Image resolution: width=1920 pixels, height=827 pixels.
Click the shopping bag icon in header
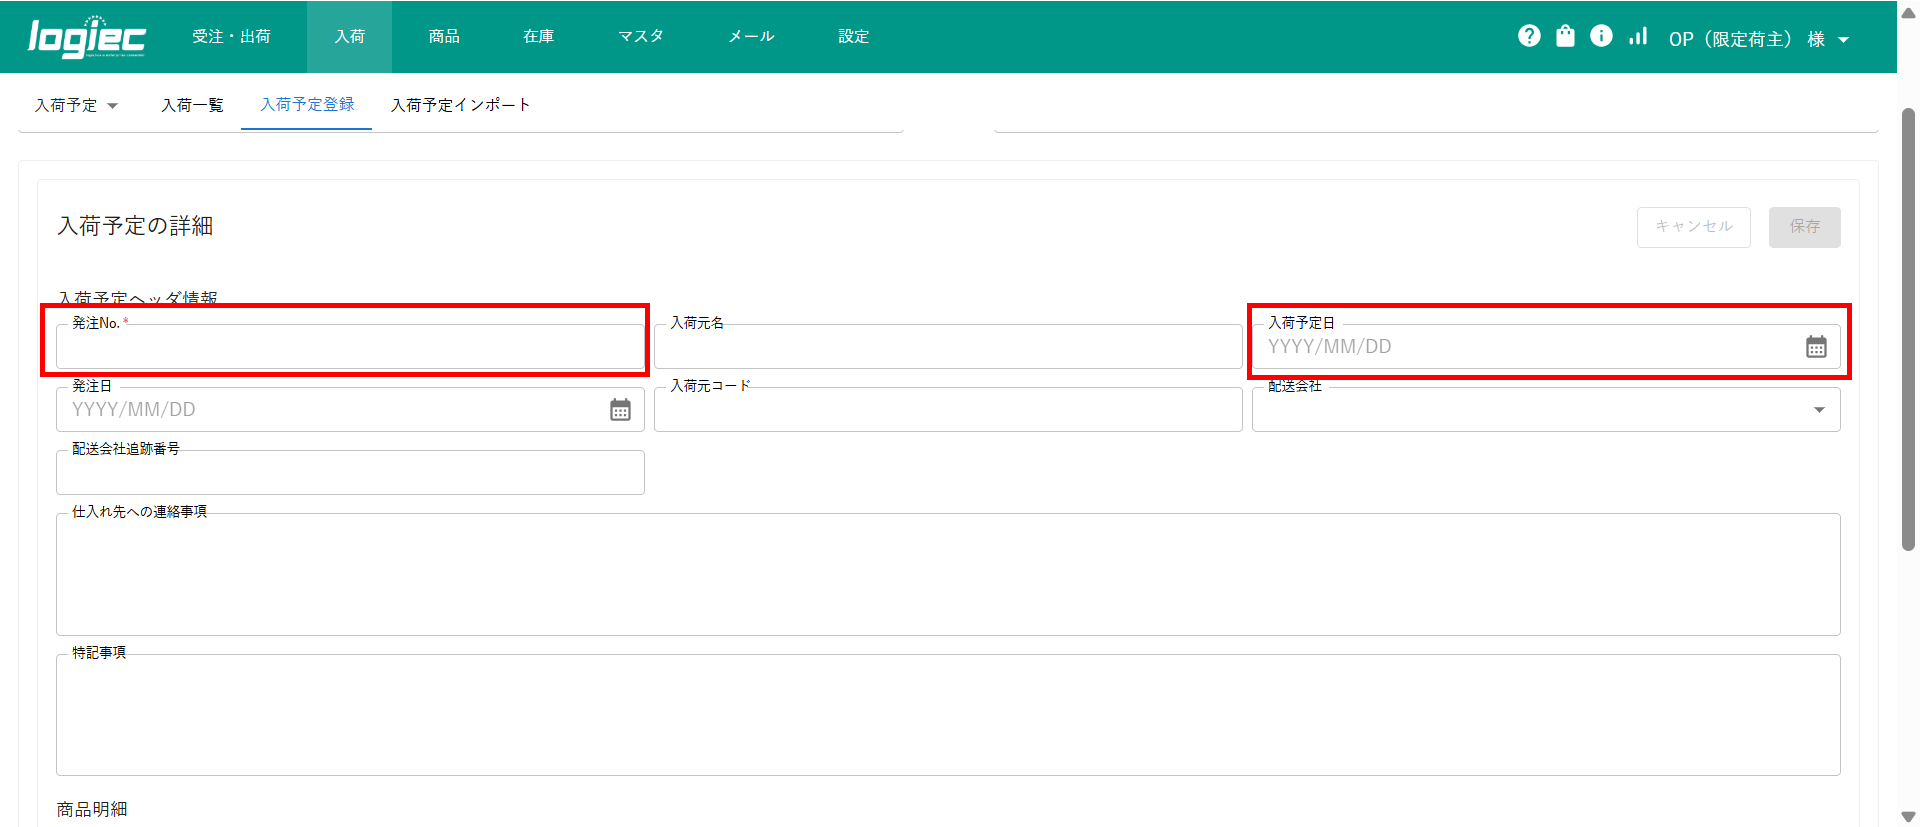[x=1565, y=36]
